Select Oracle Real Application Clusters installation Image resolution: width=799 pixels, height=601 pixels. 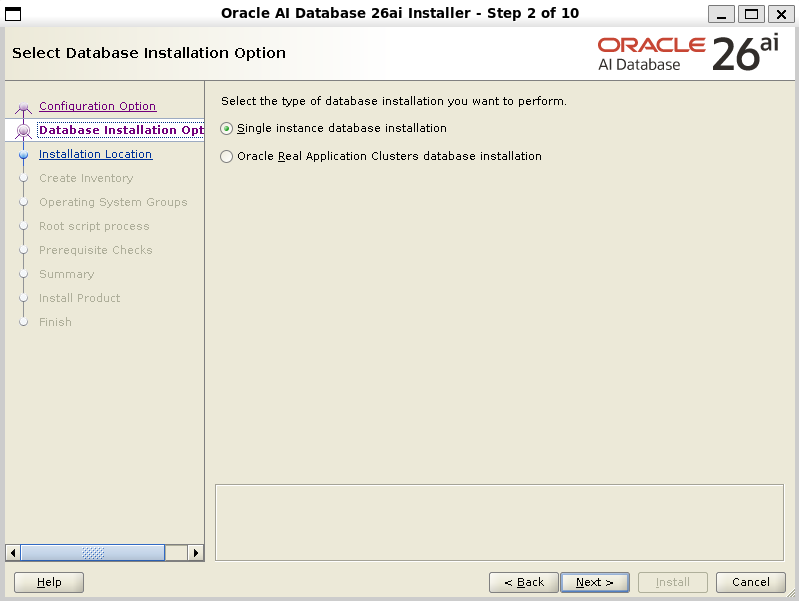pyautogui.click(x=227, y=157)
